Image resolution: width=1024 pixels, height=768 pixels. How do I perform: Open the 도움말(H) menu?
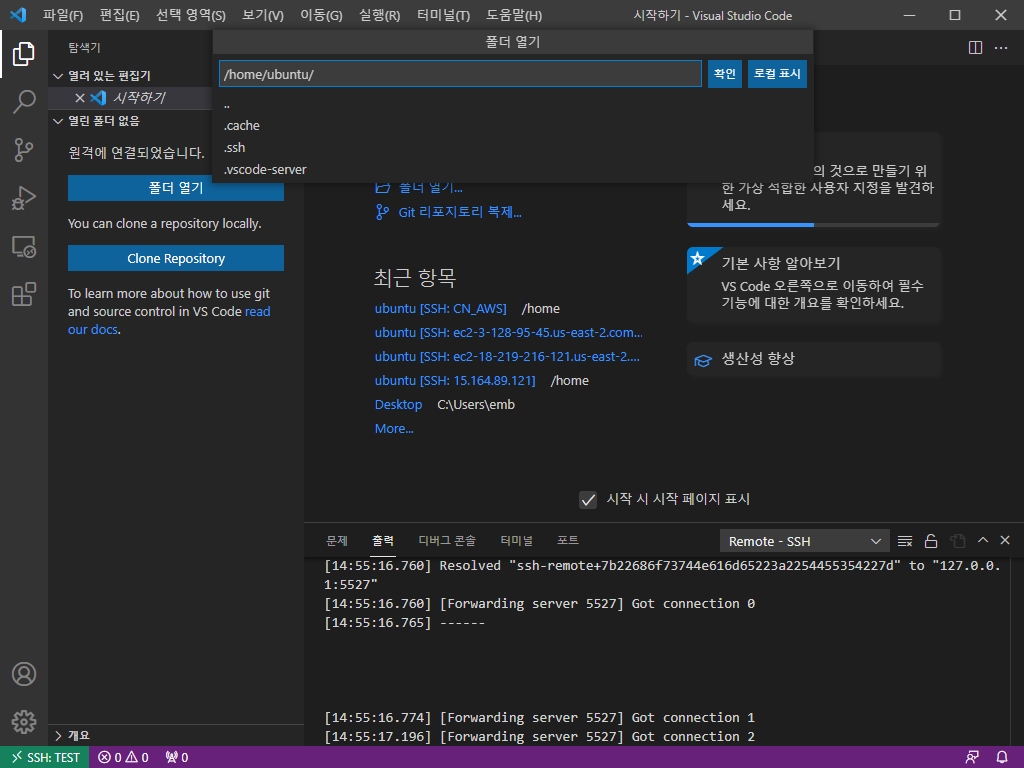(514, 15)
